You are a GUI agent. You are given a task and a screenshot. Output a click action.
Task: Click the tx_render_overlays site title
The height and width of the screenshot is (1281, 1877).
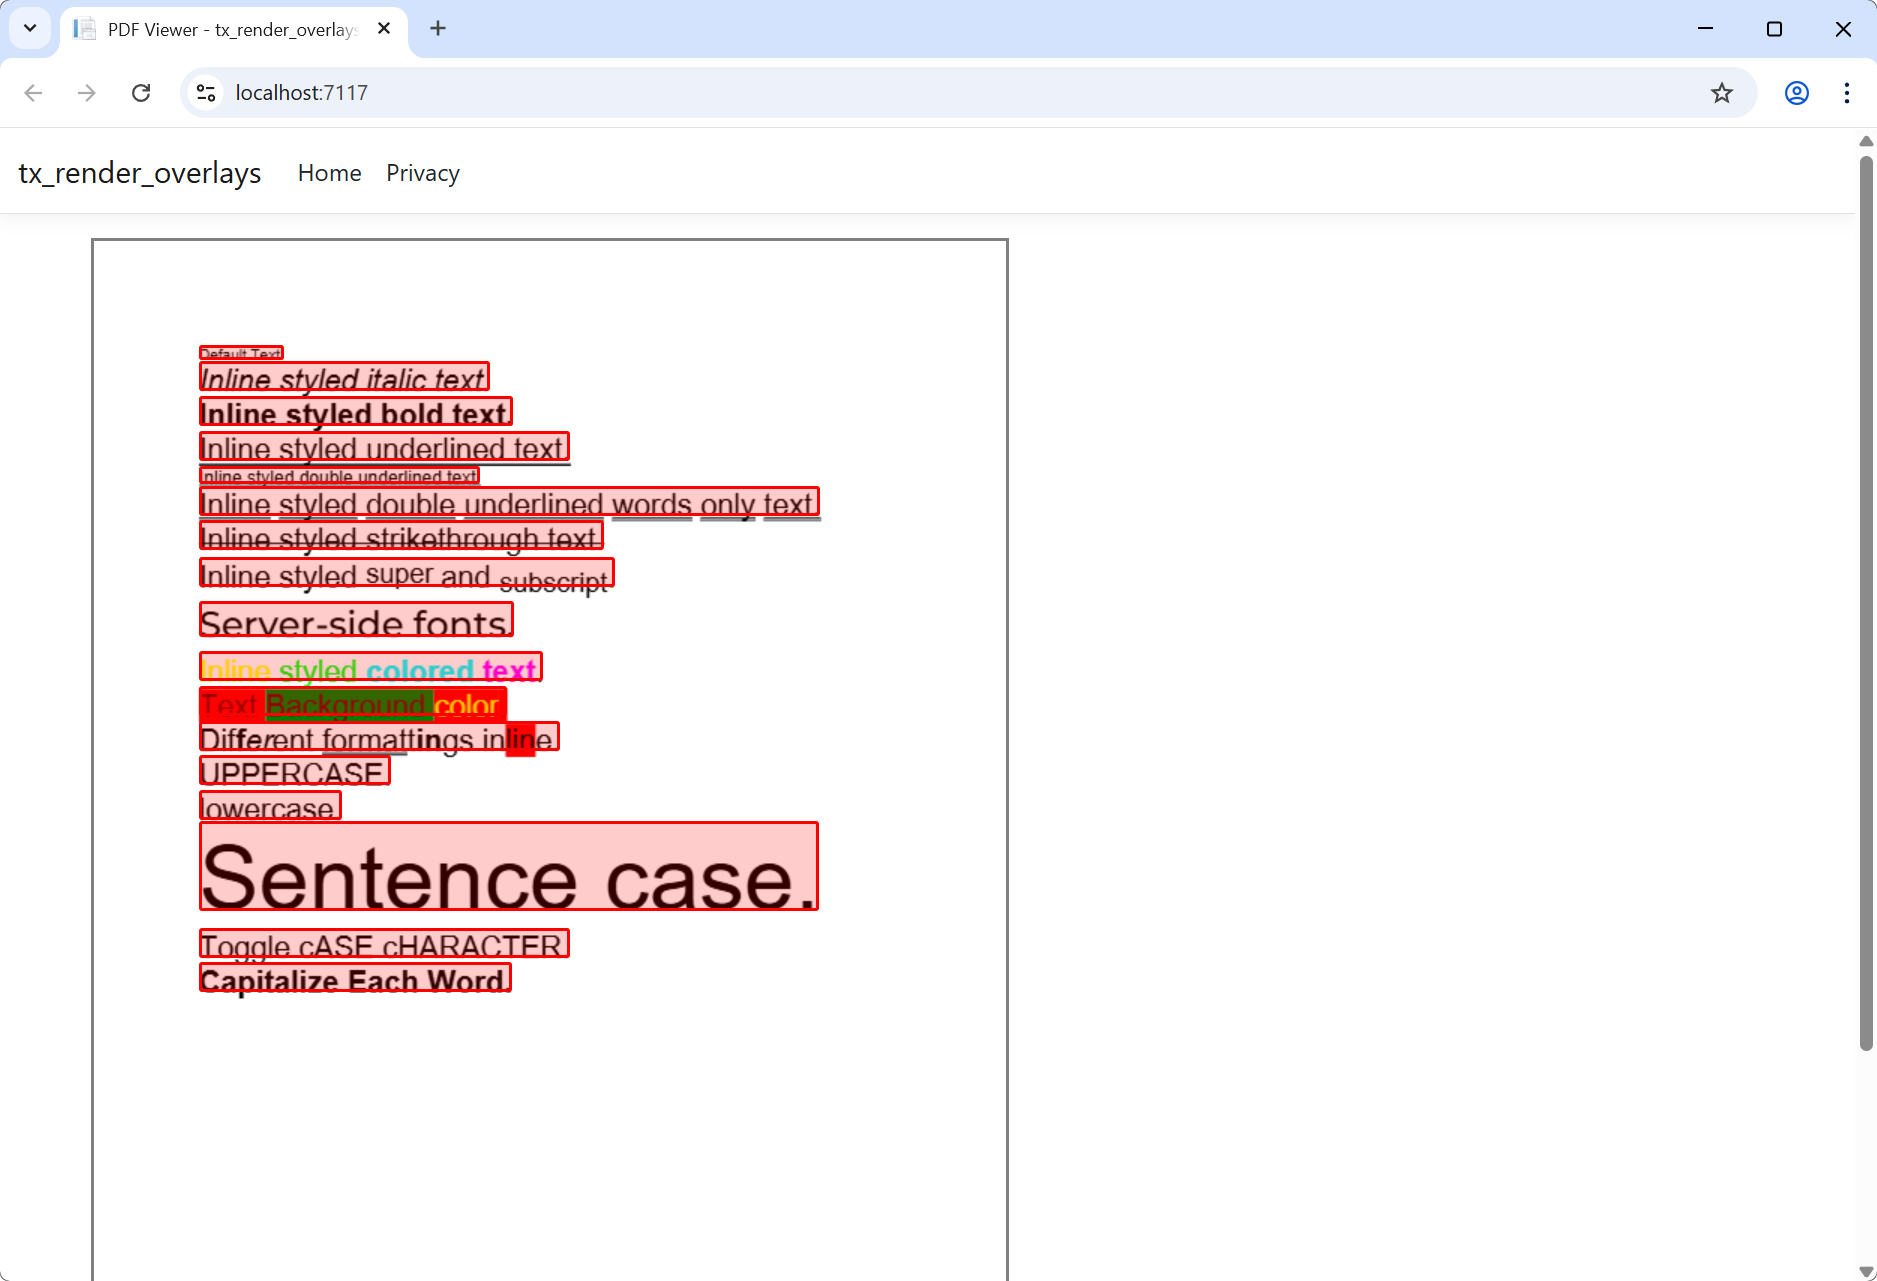(x=139, y=172)
